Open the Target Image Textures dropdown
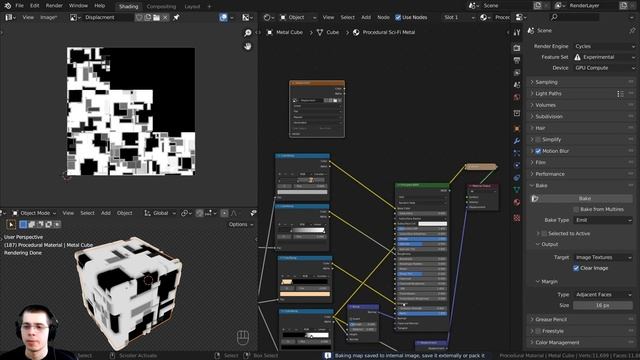The width and height of the screenshot is (640, 360). coord(603,258)
